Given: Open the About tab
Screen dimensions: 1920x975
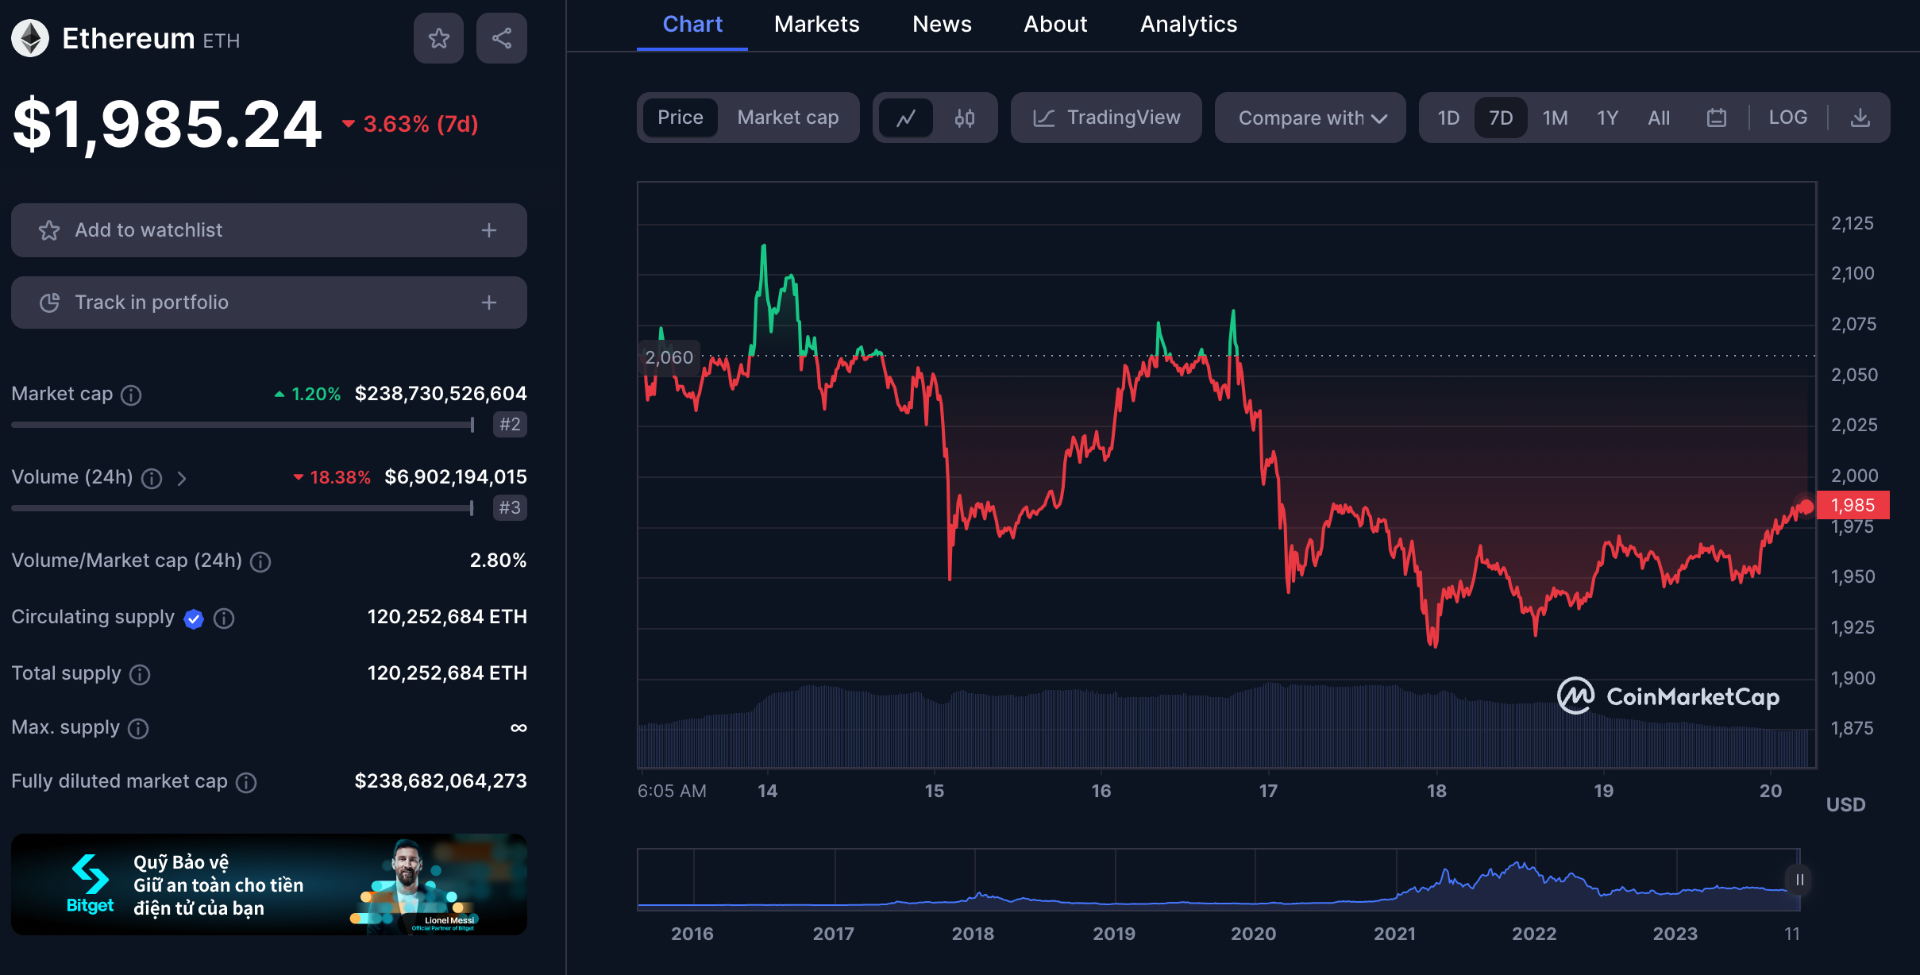Looking at the screenshot, I should coord(1055,25).
